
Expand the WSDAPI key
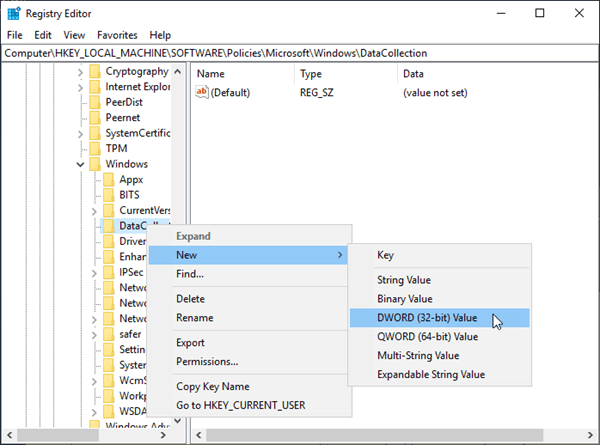click(94, 412)
